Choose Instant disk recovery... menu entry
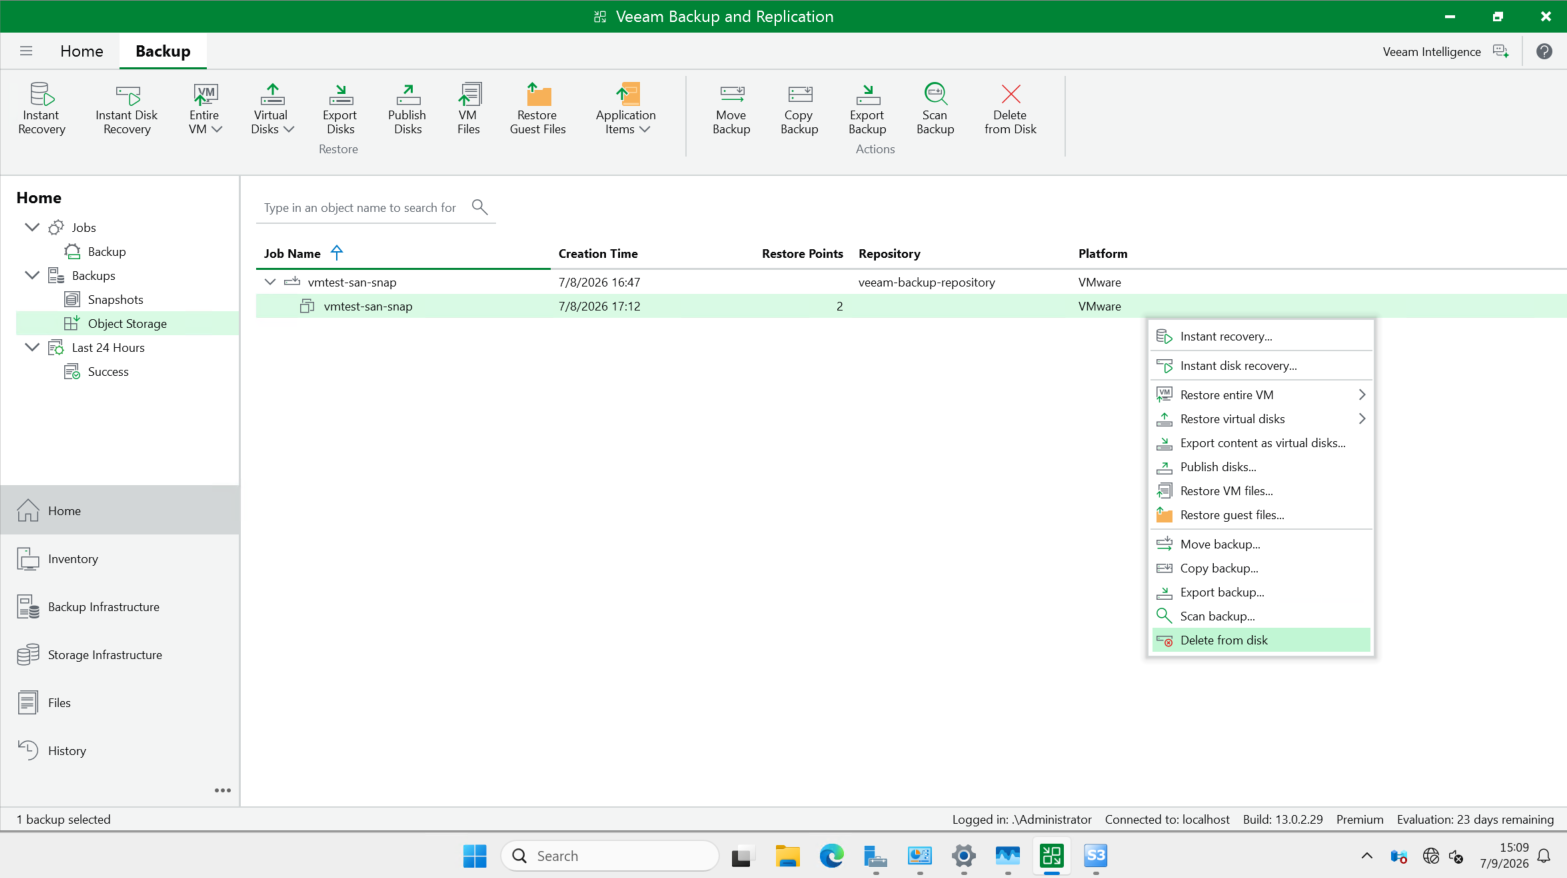Viewport: 1567px width, 878px height. click(x=1261, y=366)
